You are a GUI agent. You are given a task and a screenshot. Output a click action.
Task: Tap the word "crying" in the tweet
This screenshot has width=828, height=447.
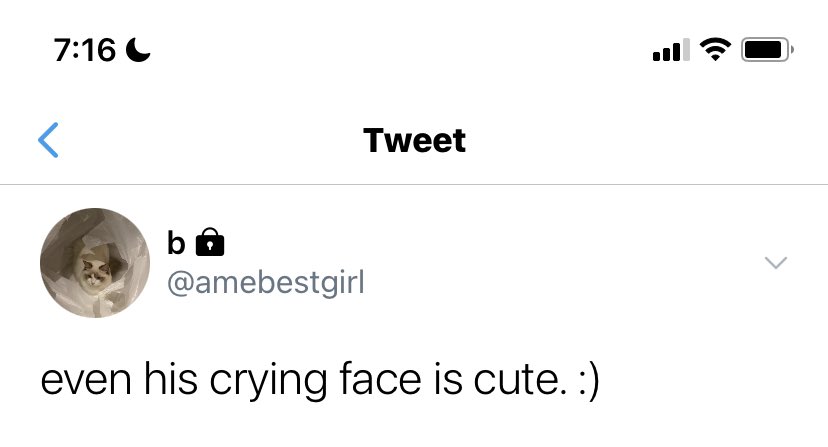[268, 380]
